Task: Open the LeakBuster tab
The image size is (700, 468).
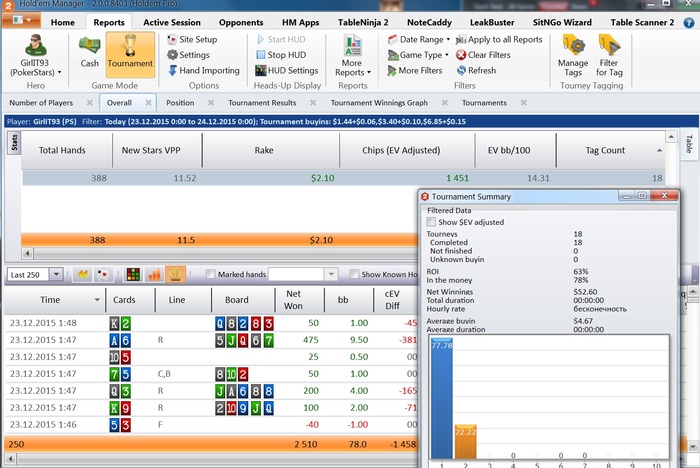Action: (492, 22)
